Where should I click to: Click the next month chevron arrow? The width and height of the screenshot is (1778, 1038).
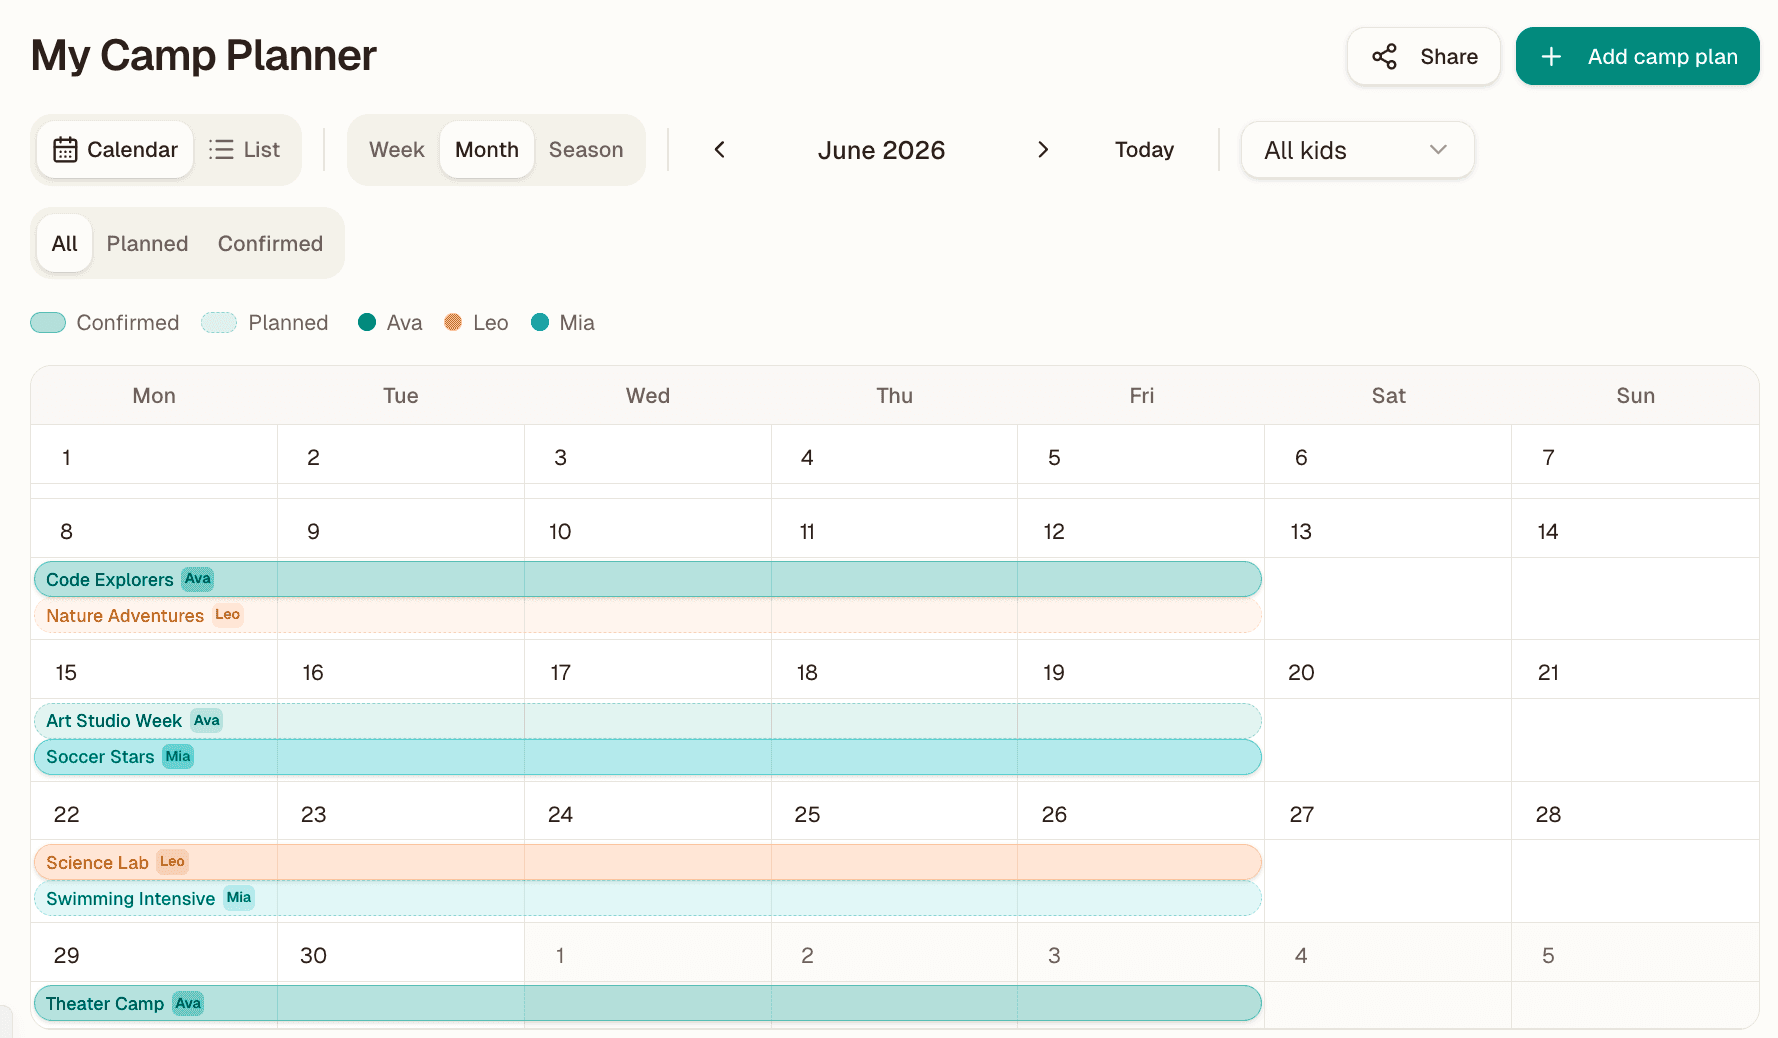pos(1043,149)
